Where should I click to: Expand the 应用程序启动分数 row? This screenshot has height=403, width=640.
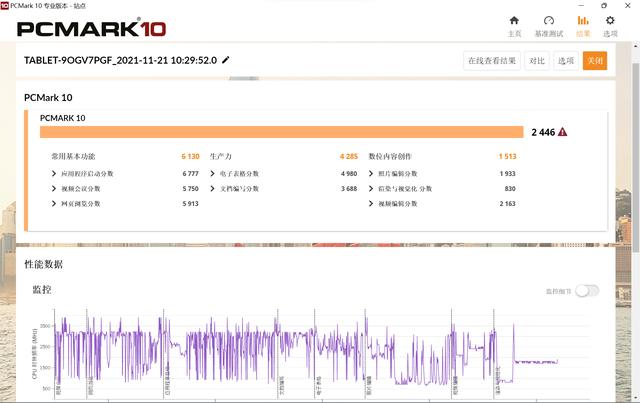click(54, 173)
